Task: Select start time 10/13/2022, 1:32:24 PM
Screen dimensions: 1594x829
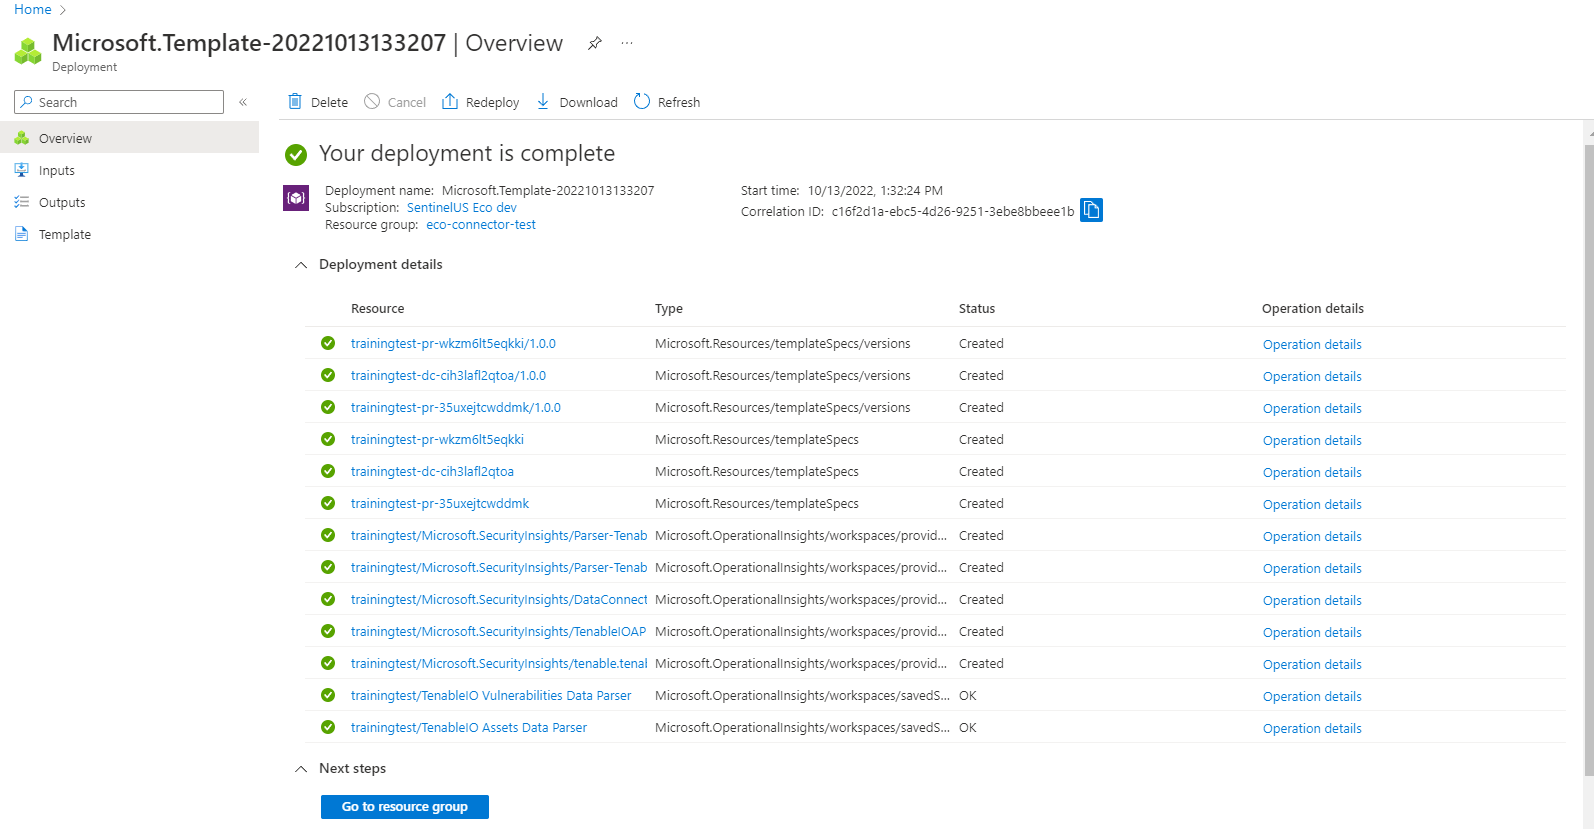Action: click(875, 190)
